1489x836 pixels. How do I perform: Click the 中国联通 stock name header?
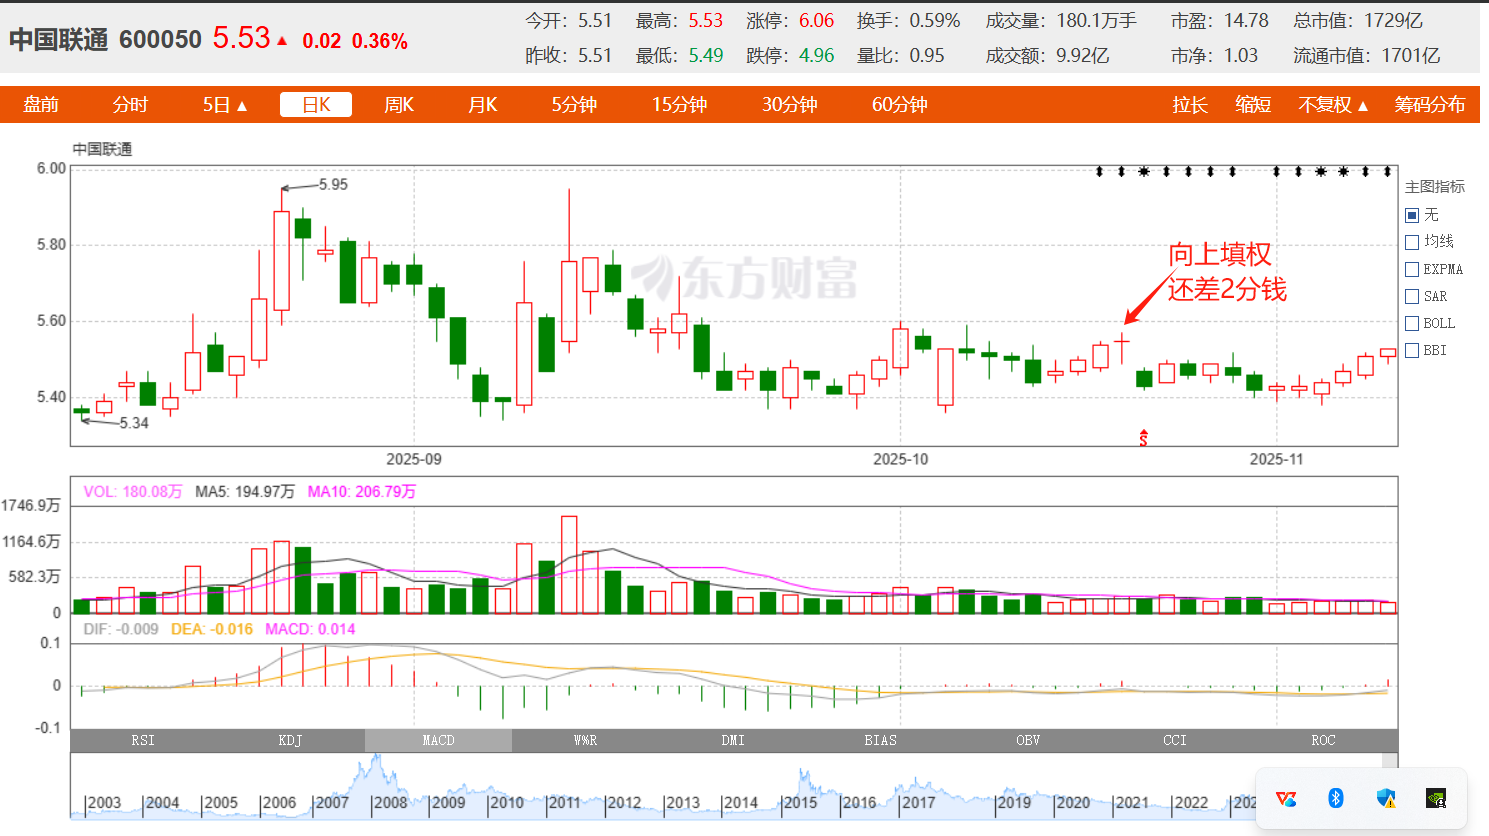click(x=59, y=40)
